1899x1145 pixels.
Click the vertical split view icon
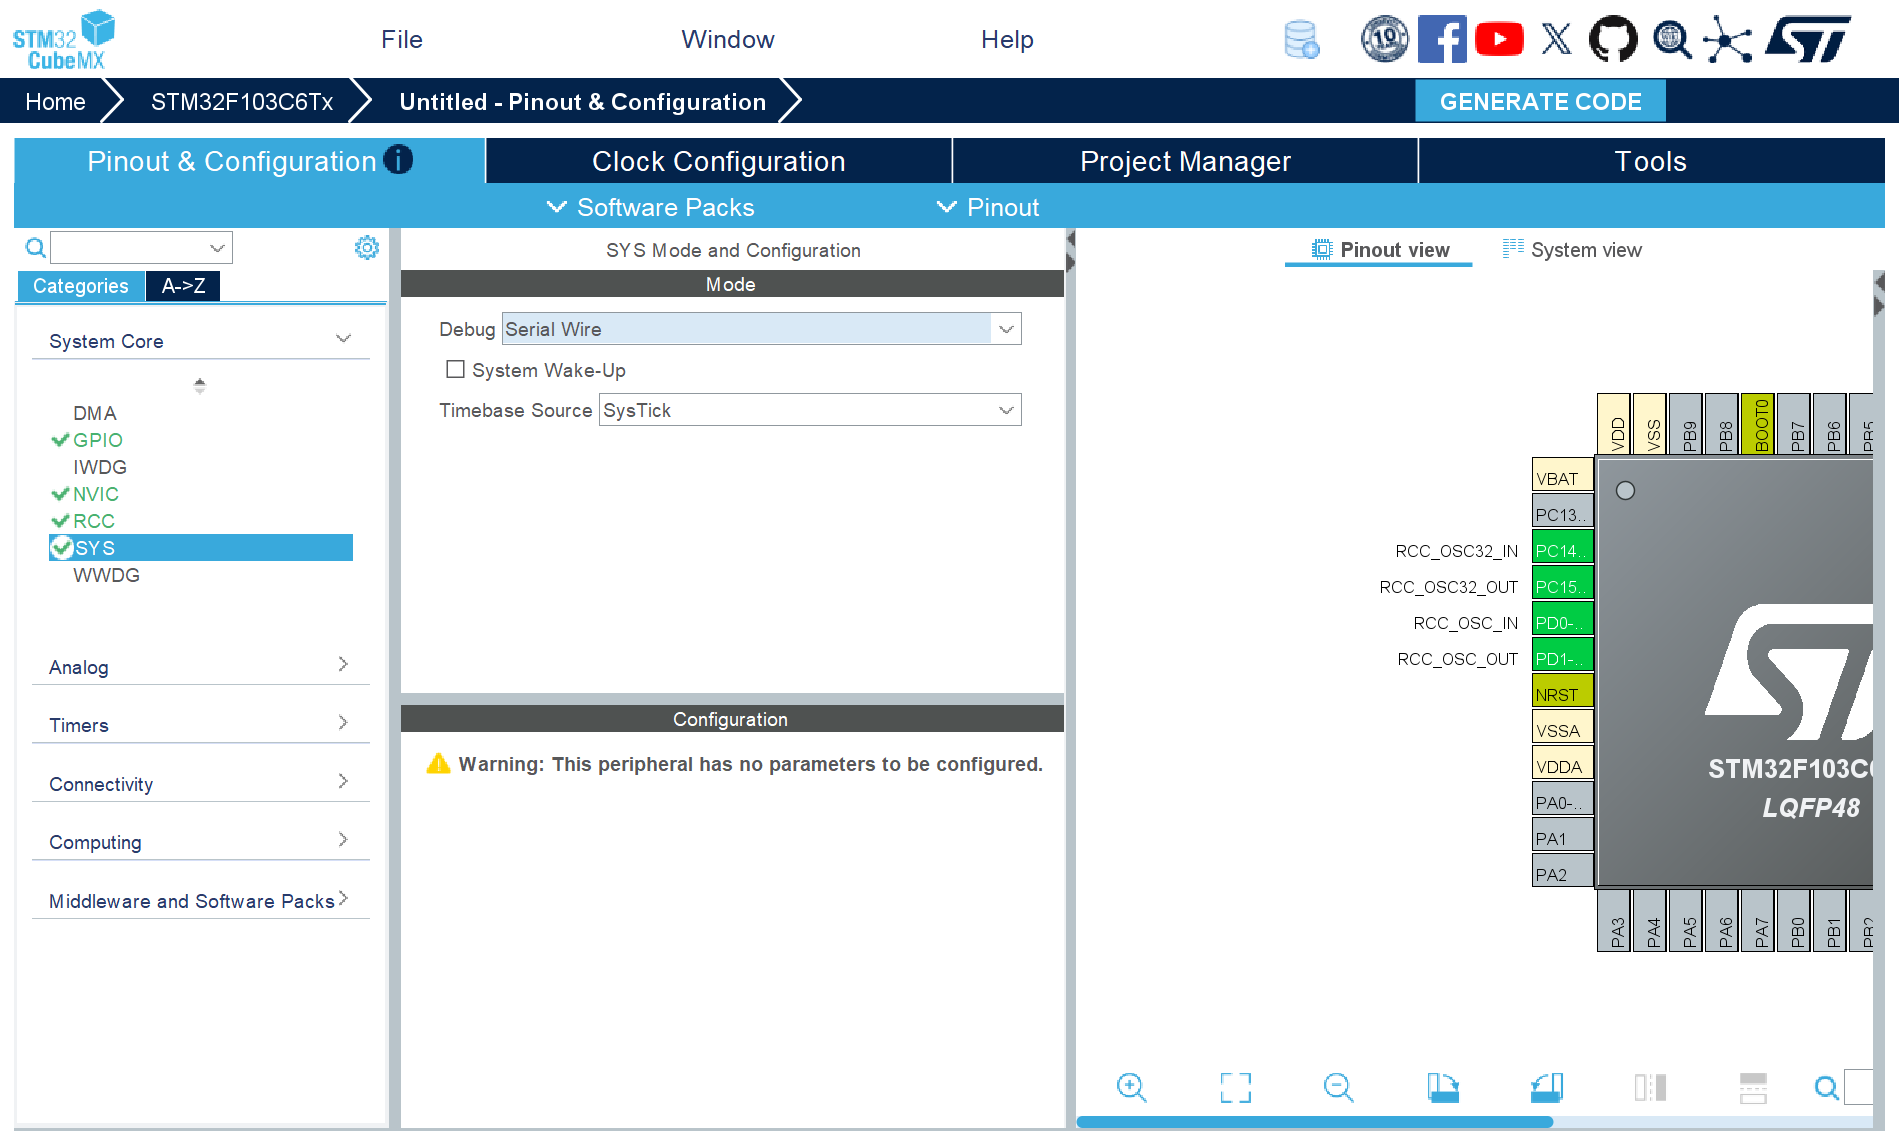pos(1650,1087)
